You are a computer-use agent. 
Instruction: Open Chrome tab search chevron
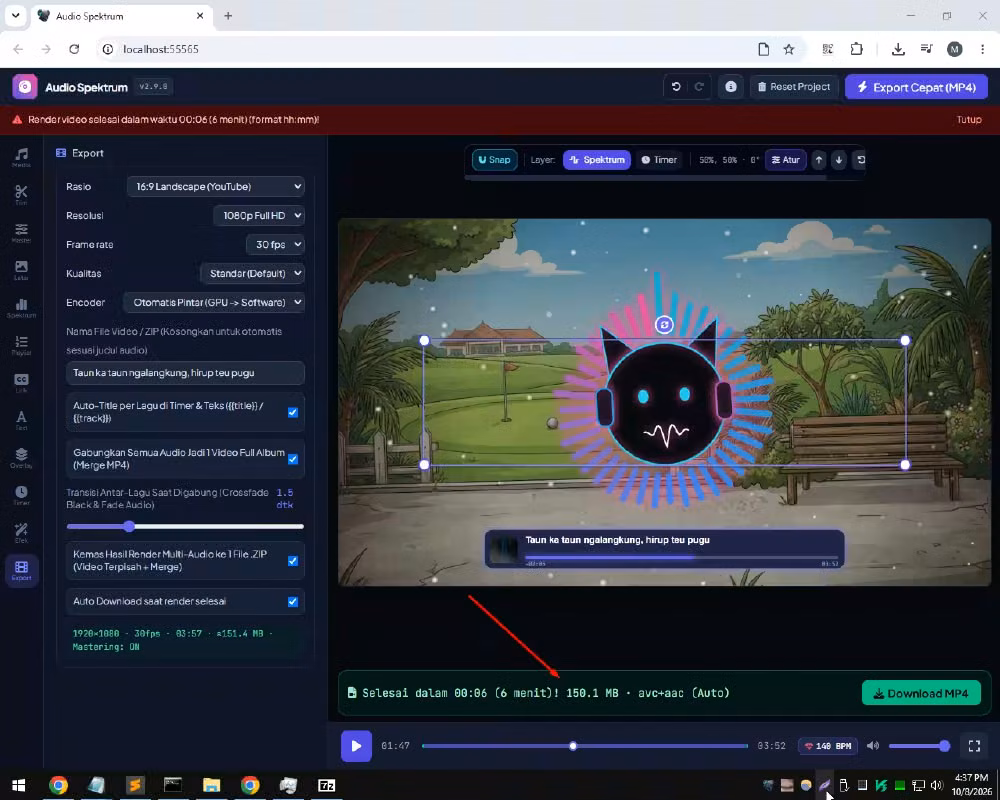click(x=15, y=16)
